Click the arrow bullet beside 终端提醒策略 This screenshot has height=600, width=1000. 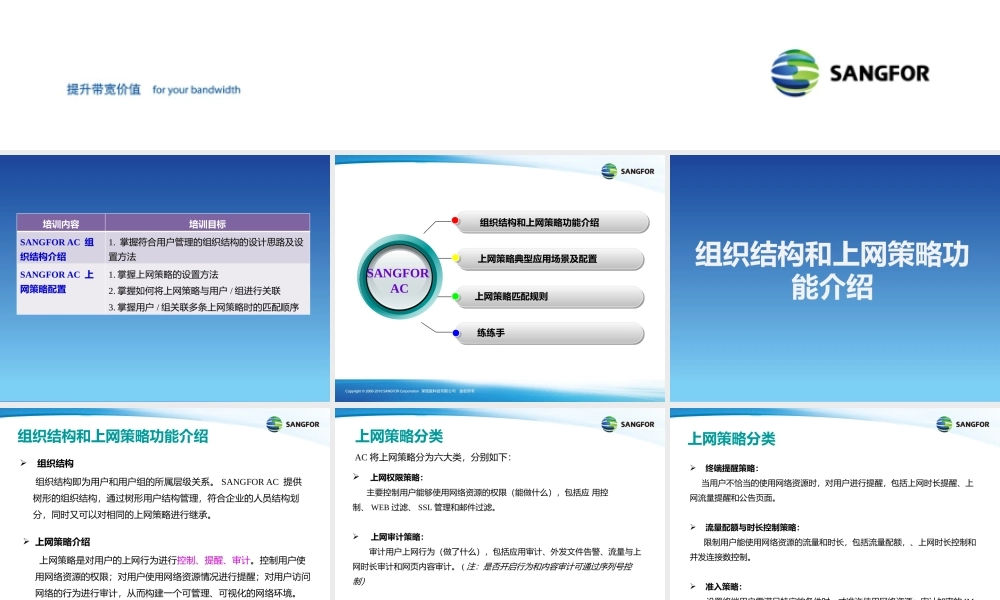point(693,468)
